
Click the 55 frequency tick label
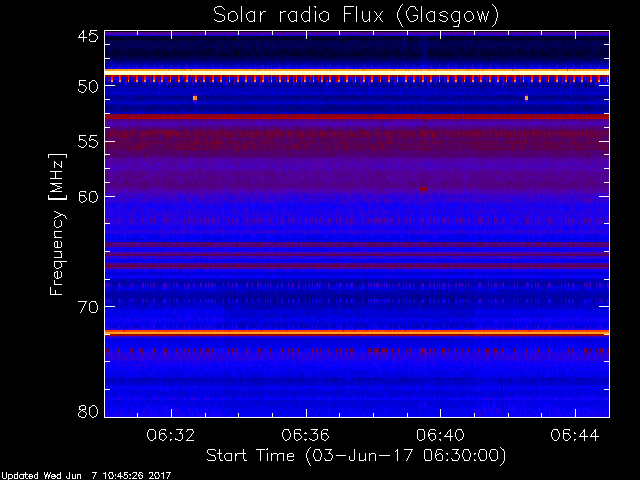coord(88,142)
